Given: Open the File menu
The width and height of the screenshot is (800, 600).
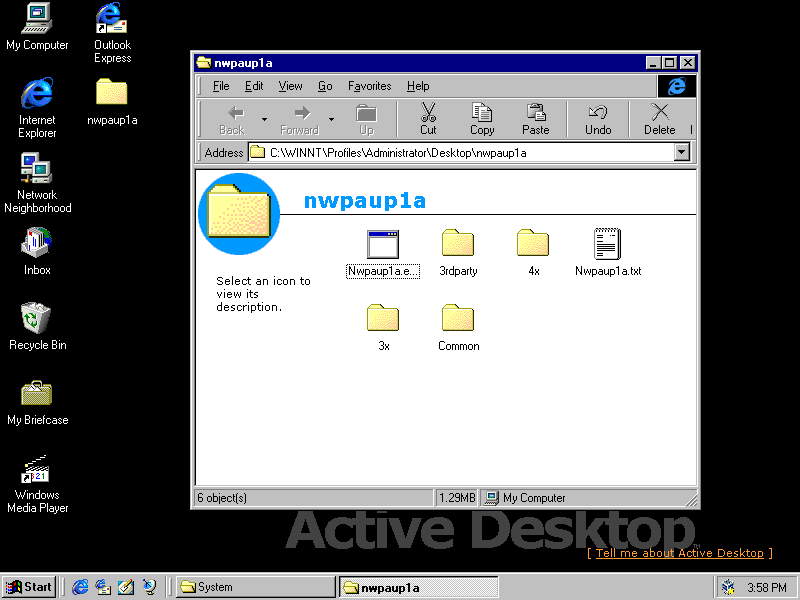Looking at the screenshot, I should [221, 86].
